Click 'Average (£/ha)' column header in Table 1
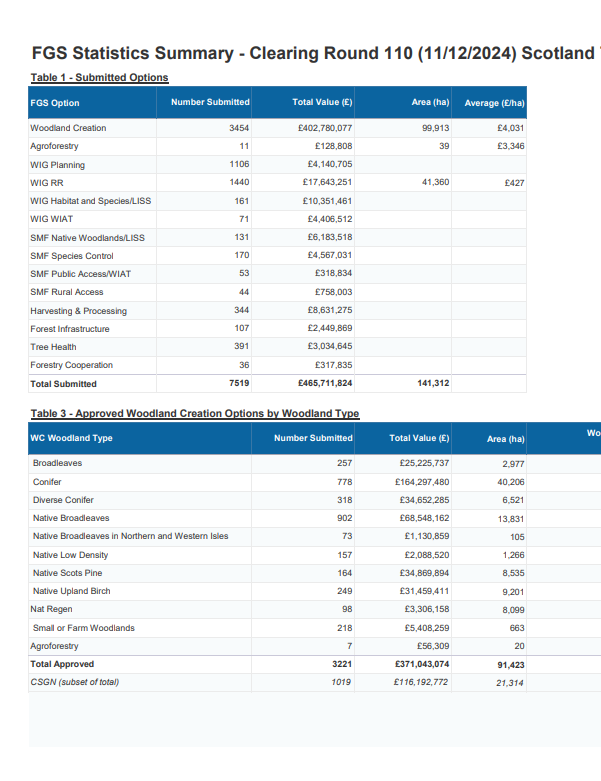 pyautogui.click(x=494, y=103)
